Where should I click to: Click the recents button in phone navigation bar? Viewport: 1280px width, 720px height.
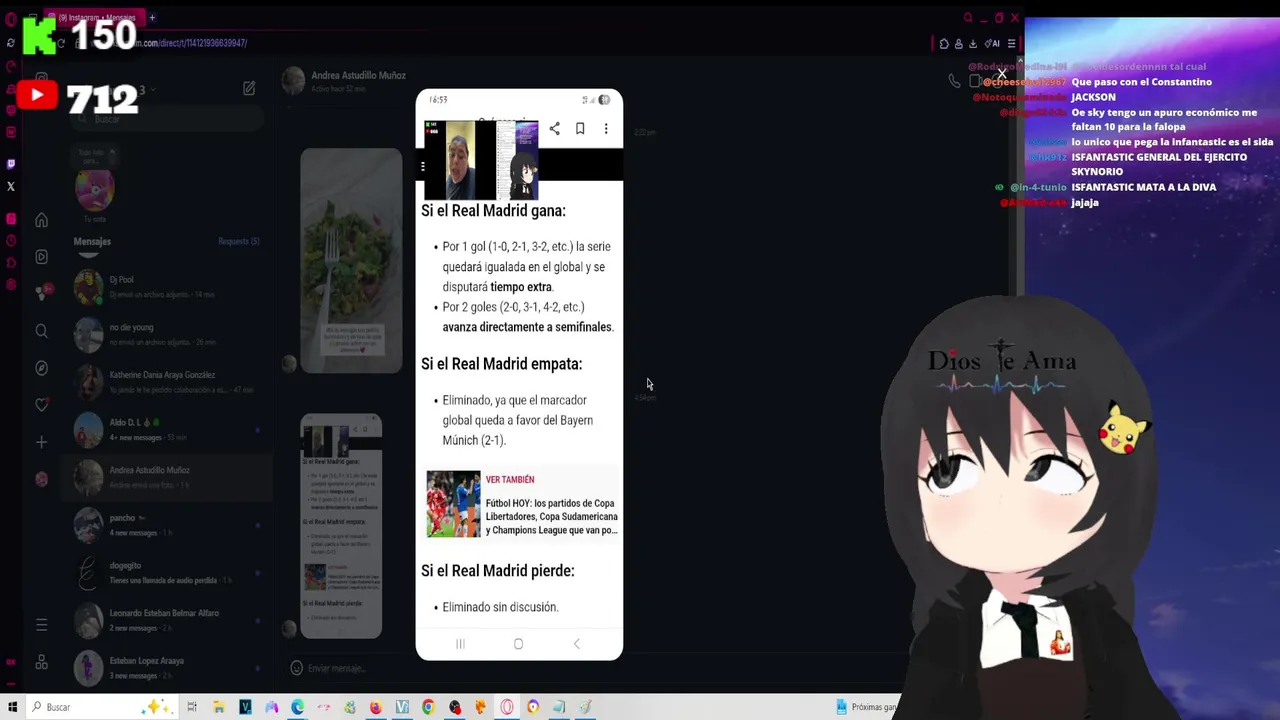point(460,644)
